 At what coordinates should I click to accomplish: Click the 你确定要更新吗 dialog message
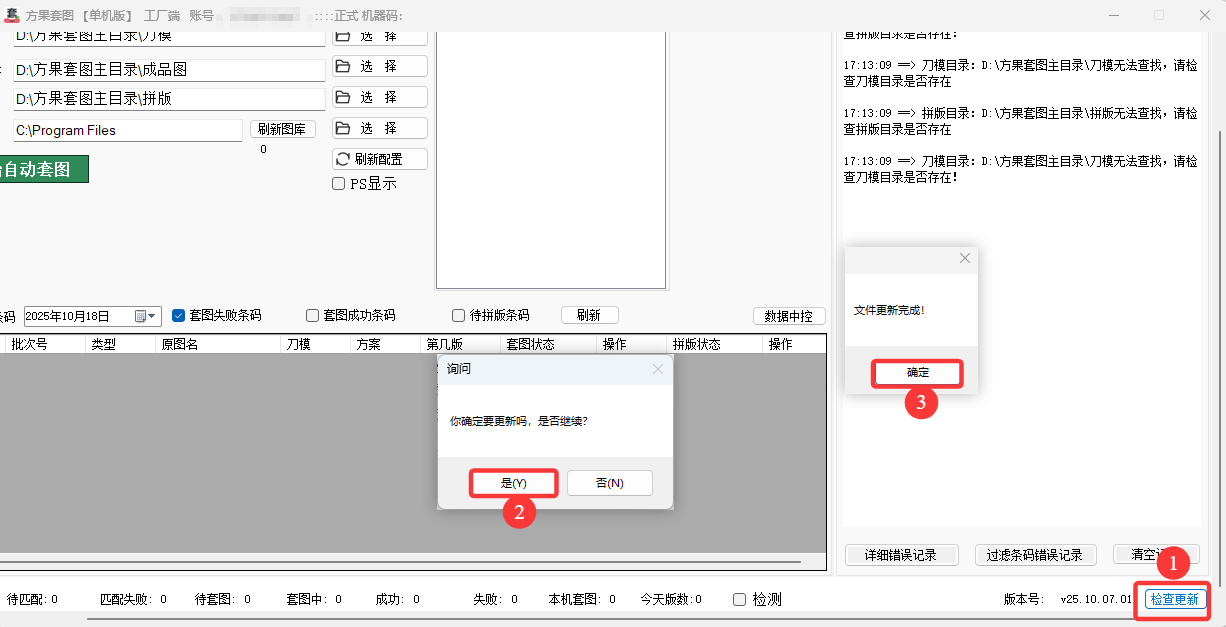click(519, 421)
